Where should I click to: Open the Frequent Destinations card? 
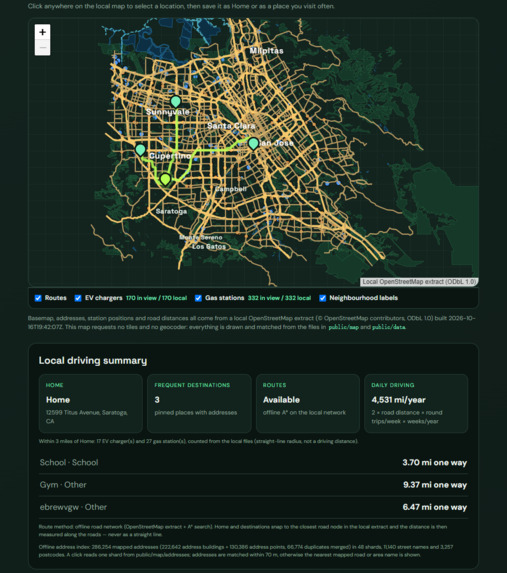pyautogui.click(x=199, y=403)
